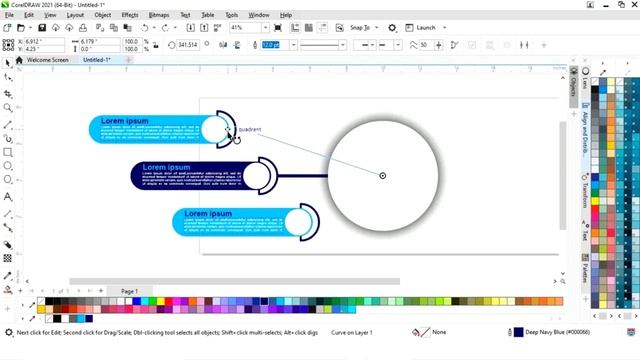The height and width of the screenshot is (360, 640).
Task: Switch to the Welcome Screen tab
Action: 47,60
